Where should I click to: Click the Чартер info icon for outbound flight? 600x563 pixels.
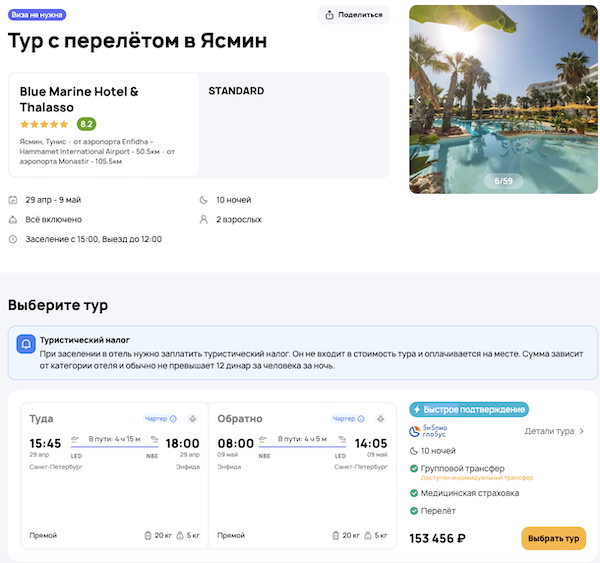point(173,419)
